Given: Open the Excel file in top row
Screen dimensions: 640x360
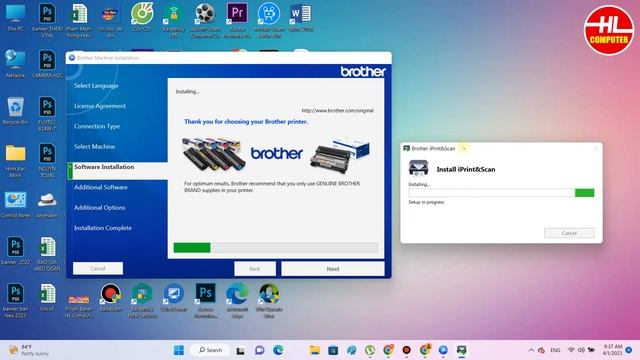Looking at the screenshot, I should click(x=79, y=20).
